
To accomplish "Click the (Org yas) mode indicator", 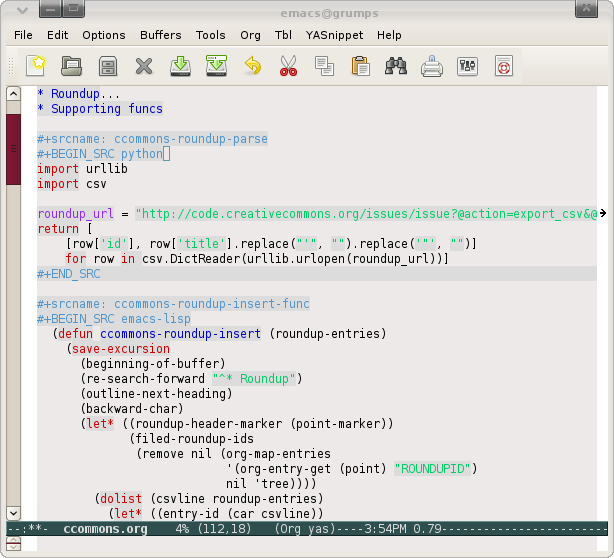I will point(305,529).
